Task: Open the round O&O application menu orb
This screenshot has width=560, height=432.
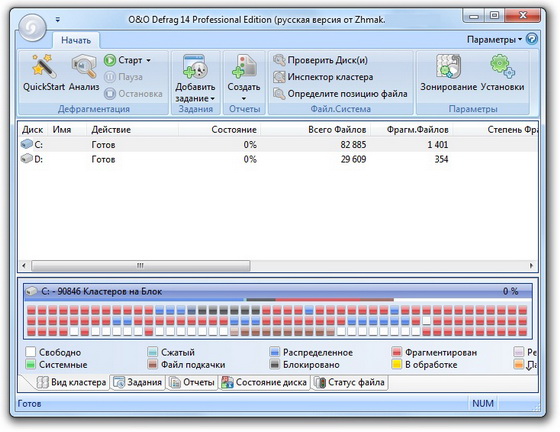Action: click(x=32, y=27)
